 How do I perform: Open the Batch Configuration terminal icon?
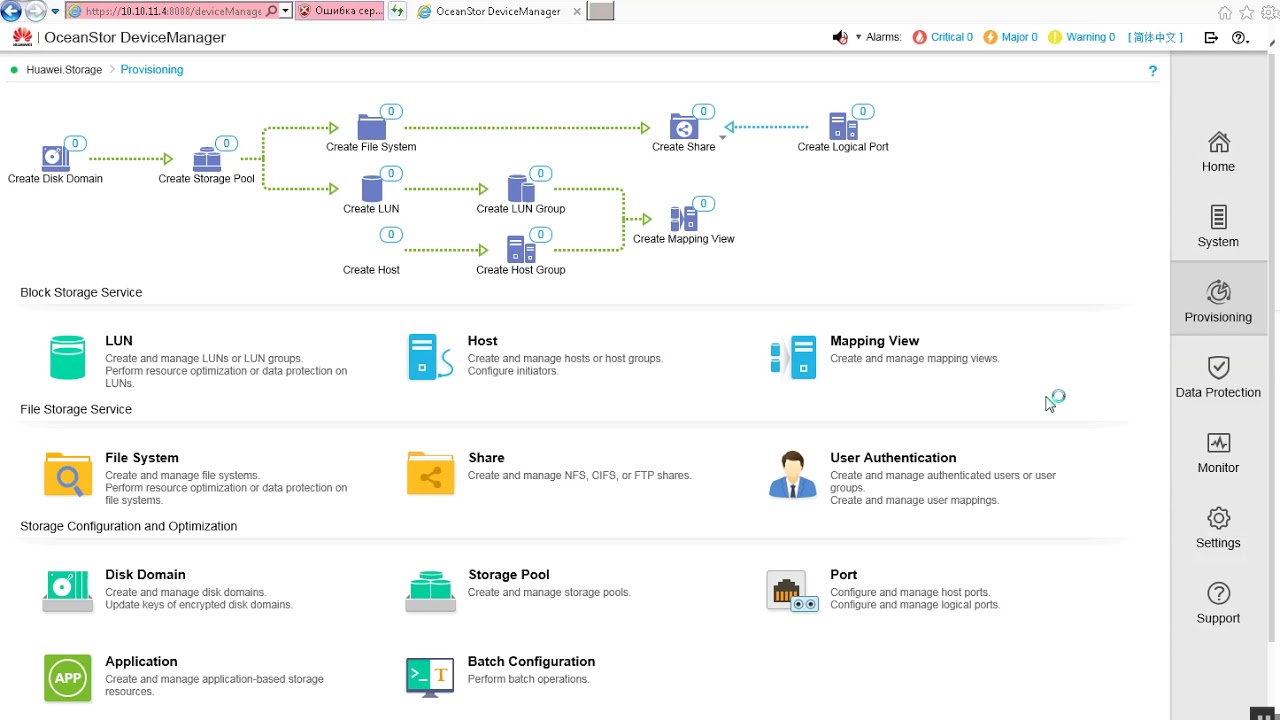pos(431,678)
